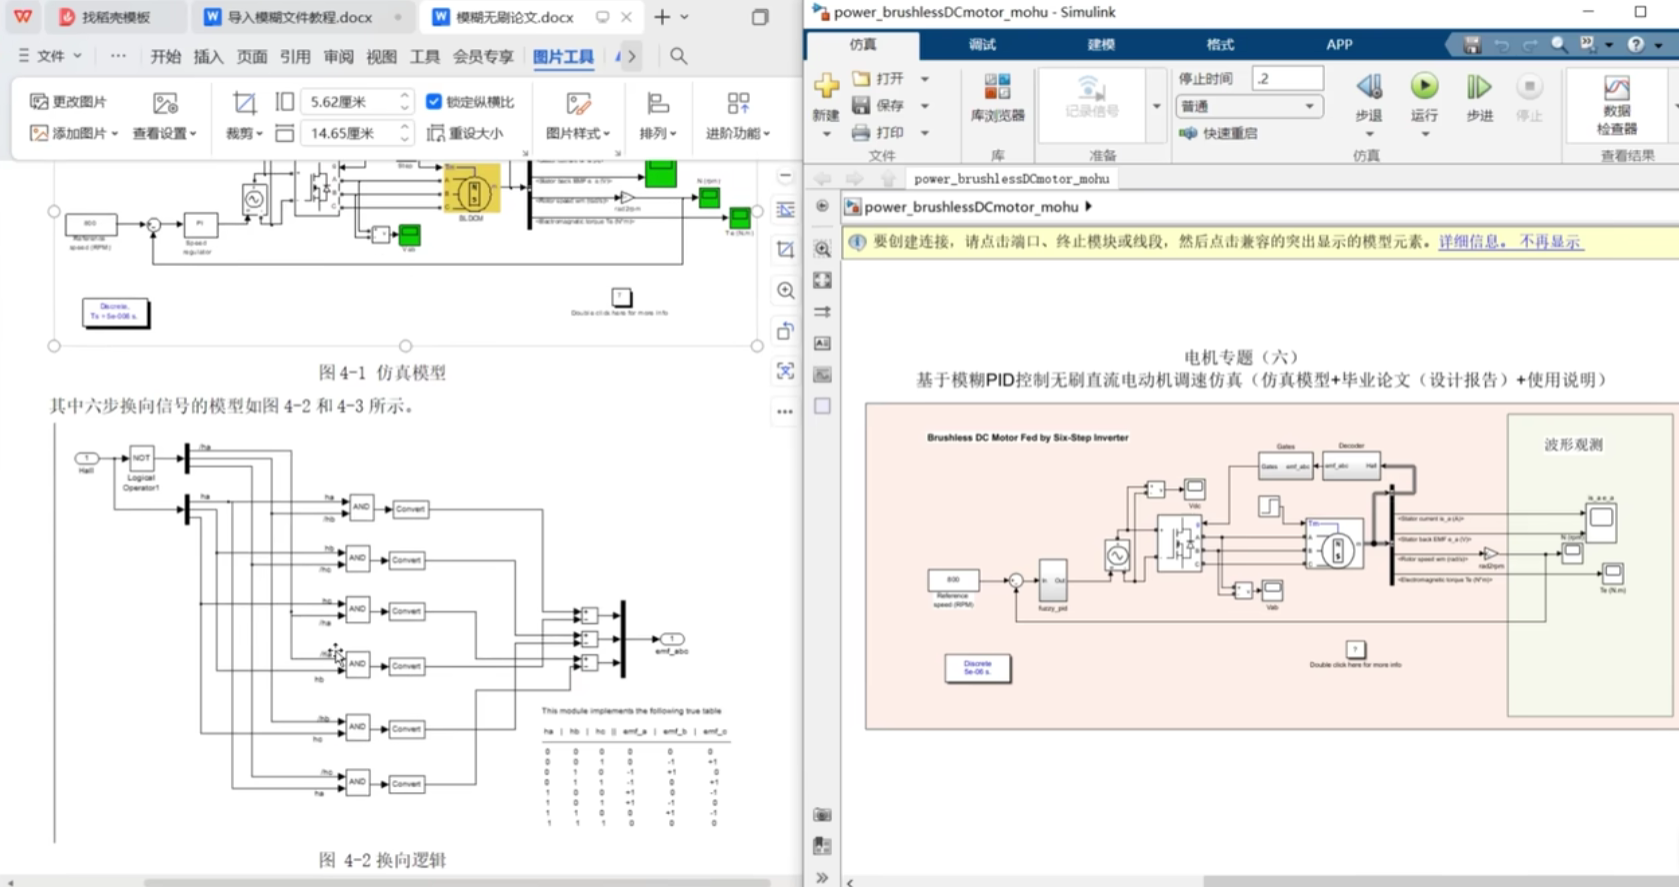This screenshot has width=1679, height=887.
Task: Click the Do Not Show Again link
Action: click(x=1550, y=242)
